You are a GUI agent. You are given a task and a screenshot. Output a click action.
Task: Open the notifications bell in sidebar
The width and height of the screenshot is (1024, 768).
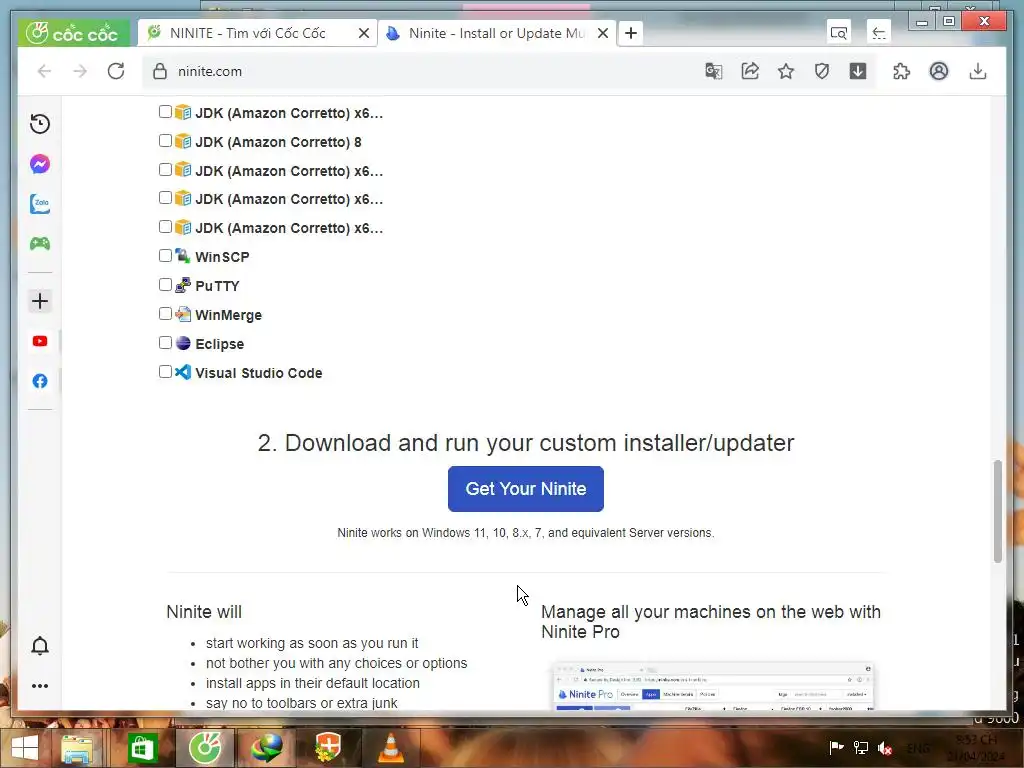40,645
